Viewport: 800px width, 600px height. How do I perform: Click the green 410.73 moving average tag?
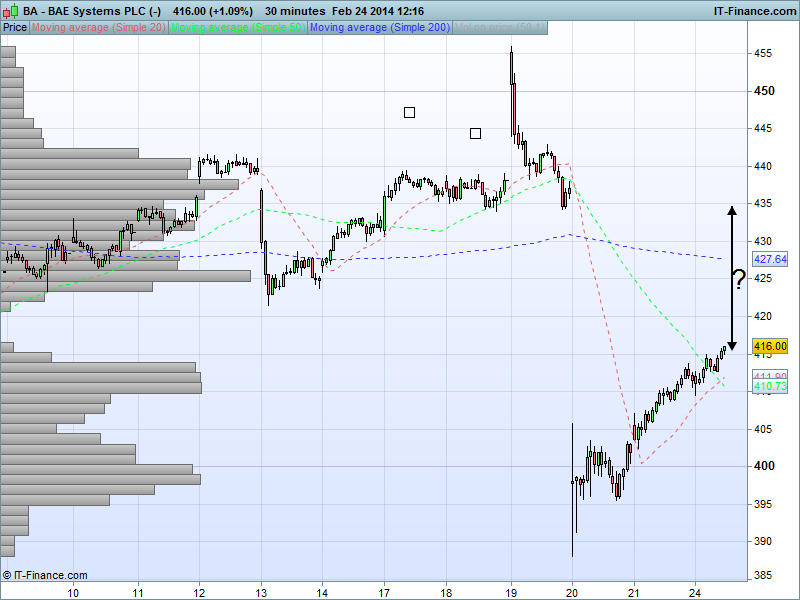pos(771,386)
